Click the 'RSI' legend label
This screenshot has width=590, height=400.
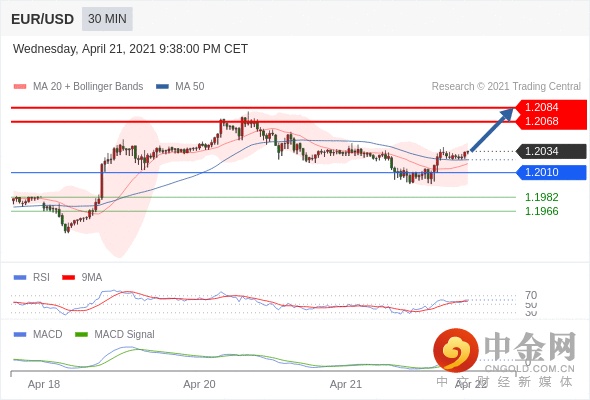click(41, 278)
